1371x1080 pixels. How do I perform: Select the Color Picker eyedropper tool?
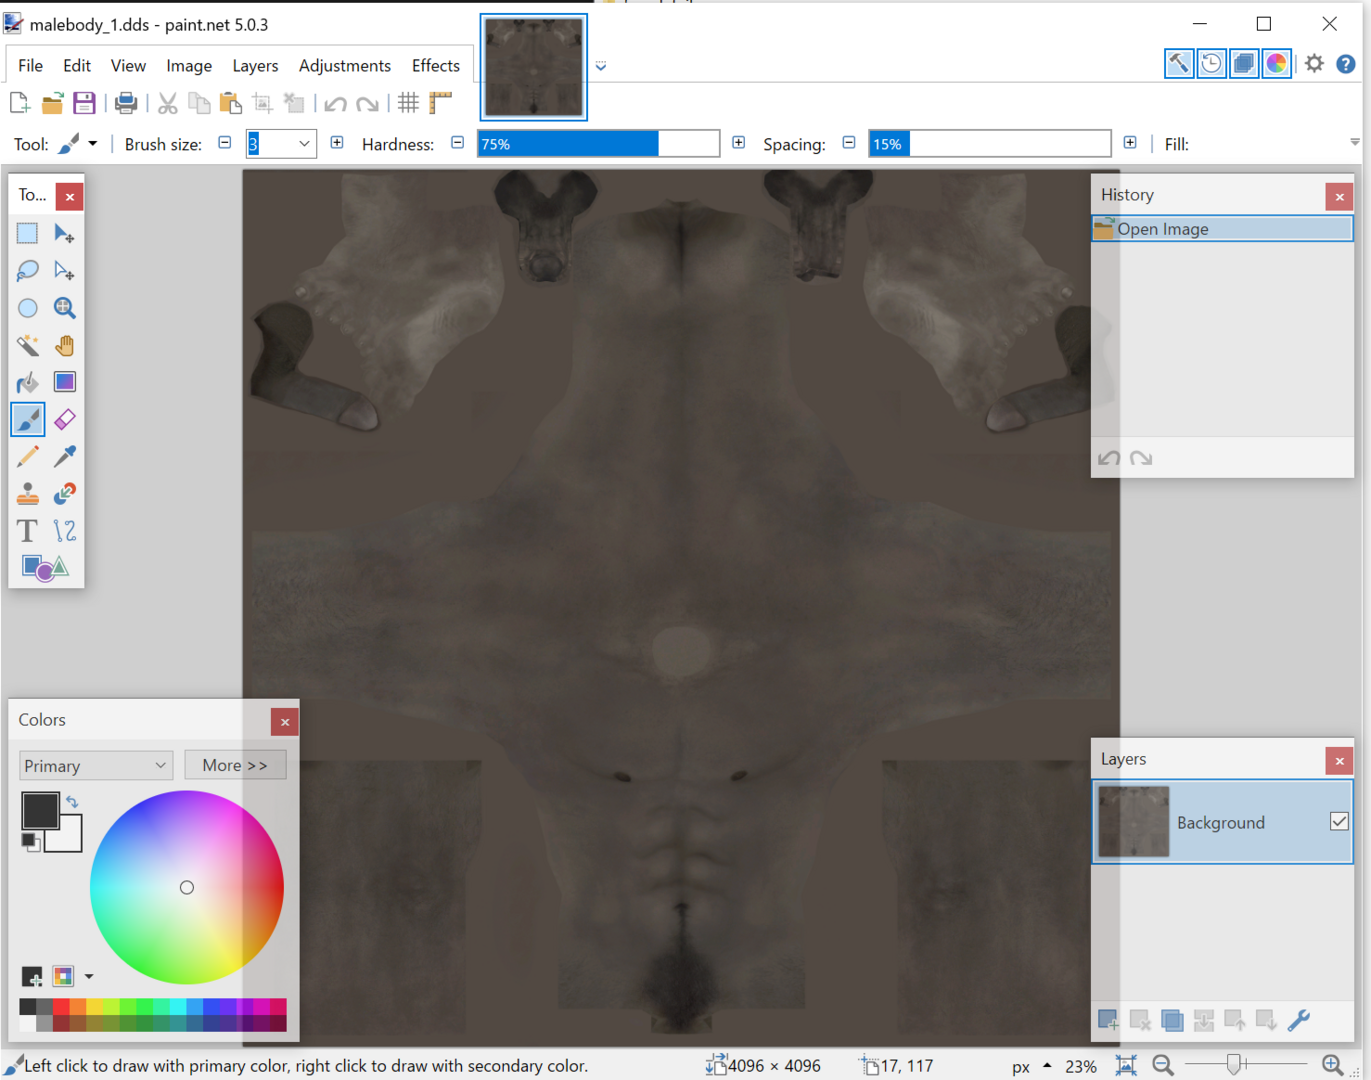[64, 457]
